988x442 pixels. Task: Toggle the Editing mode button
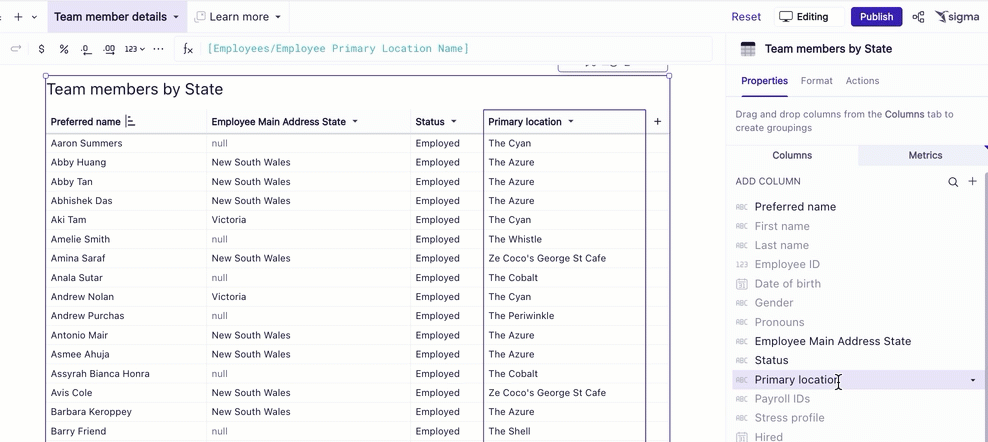[809, 17]
